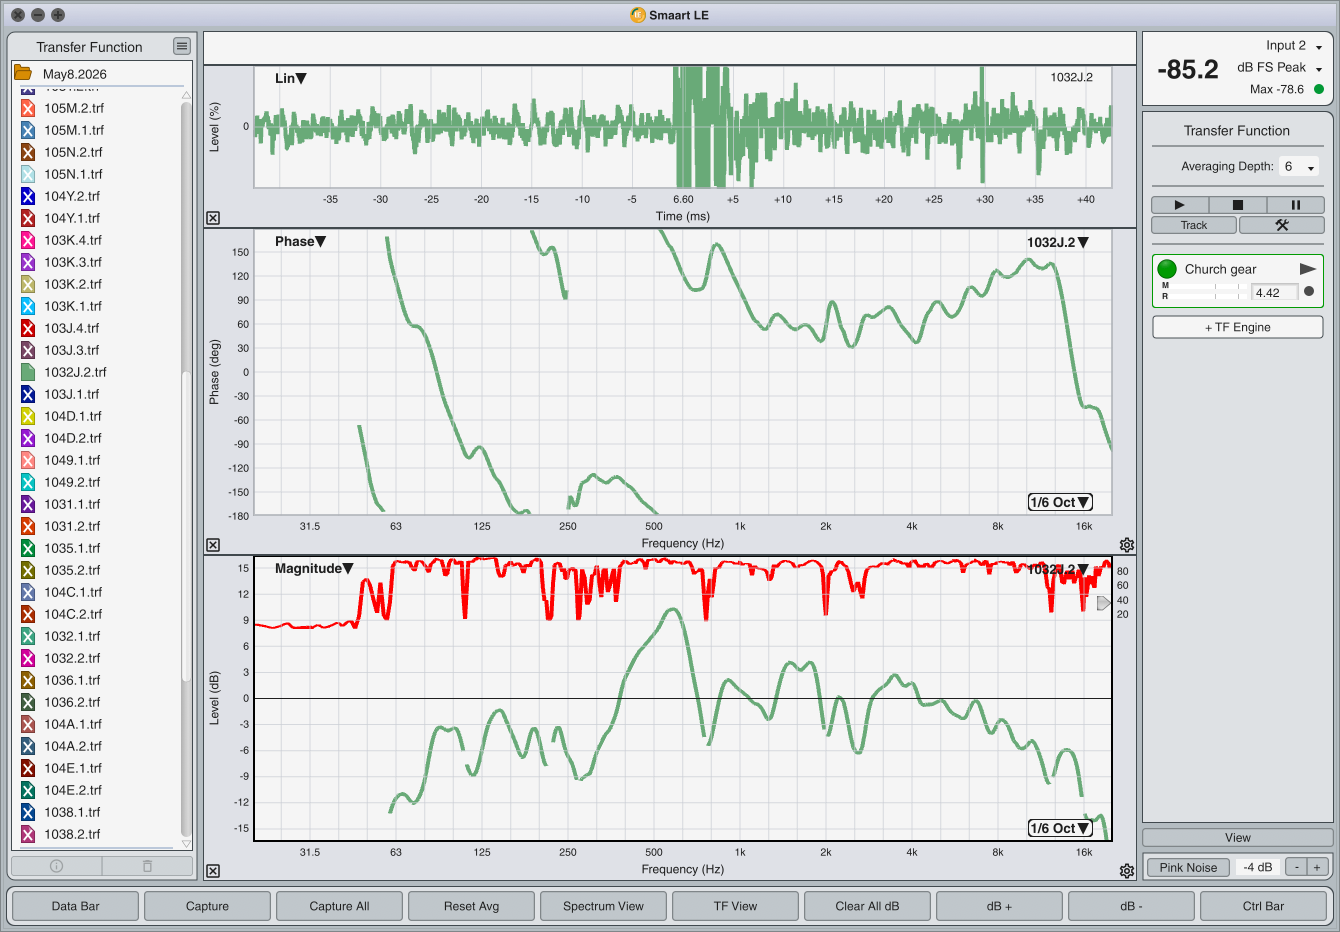Click the May8.2026 folder icon

[x=22, y=73]
